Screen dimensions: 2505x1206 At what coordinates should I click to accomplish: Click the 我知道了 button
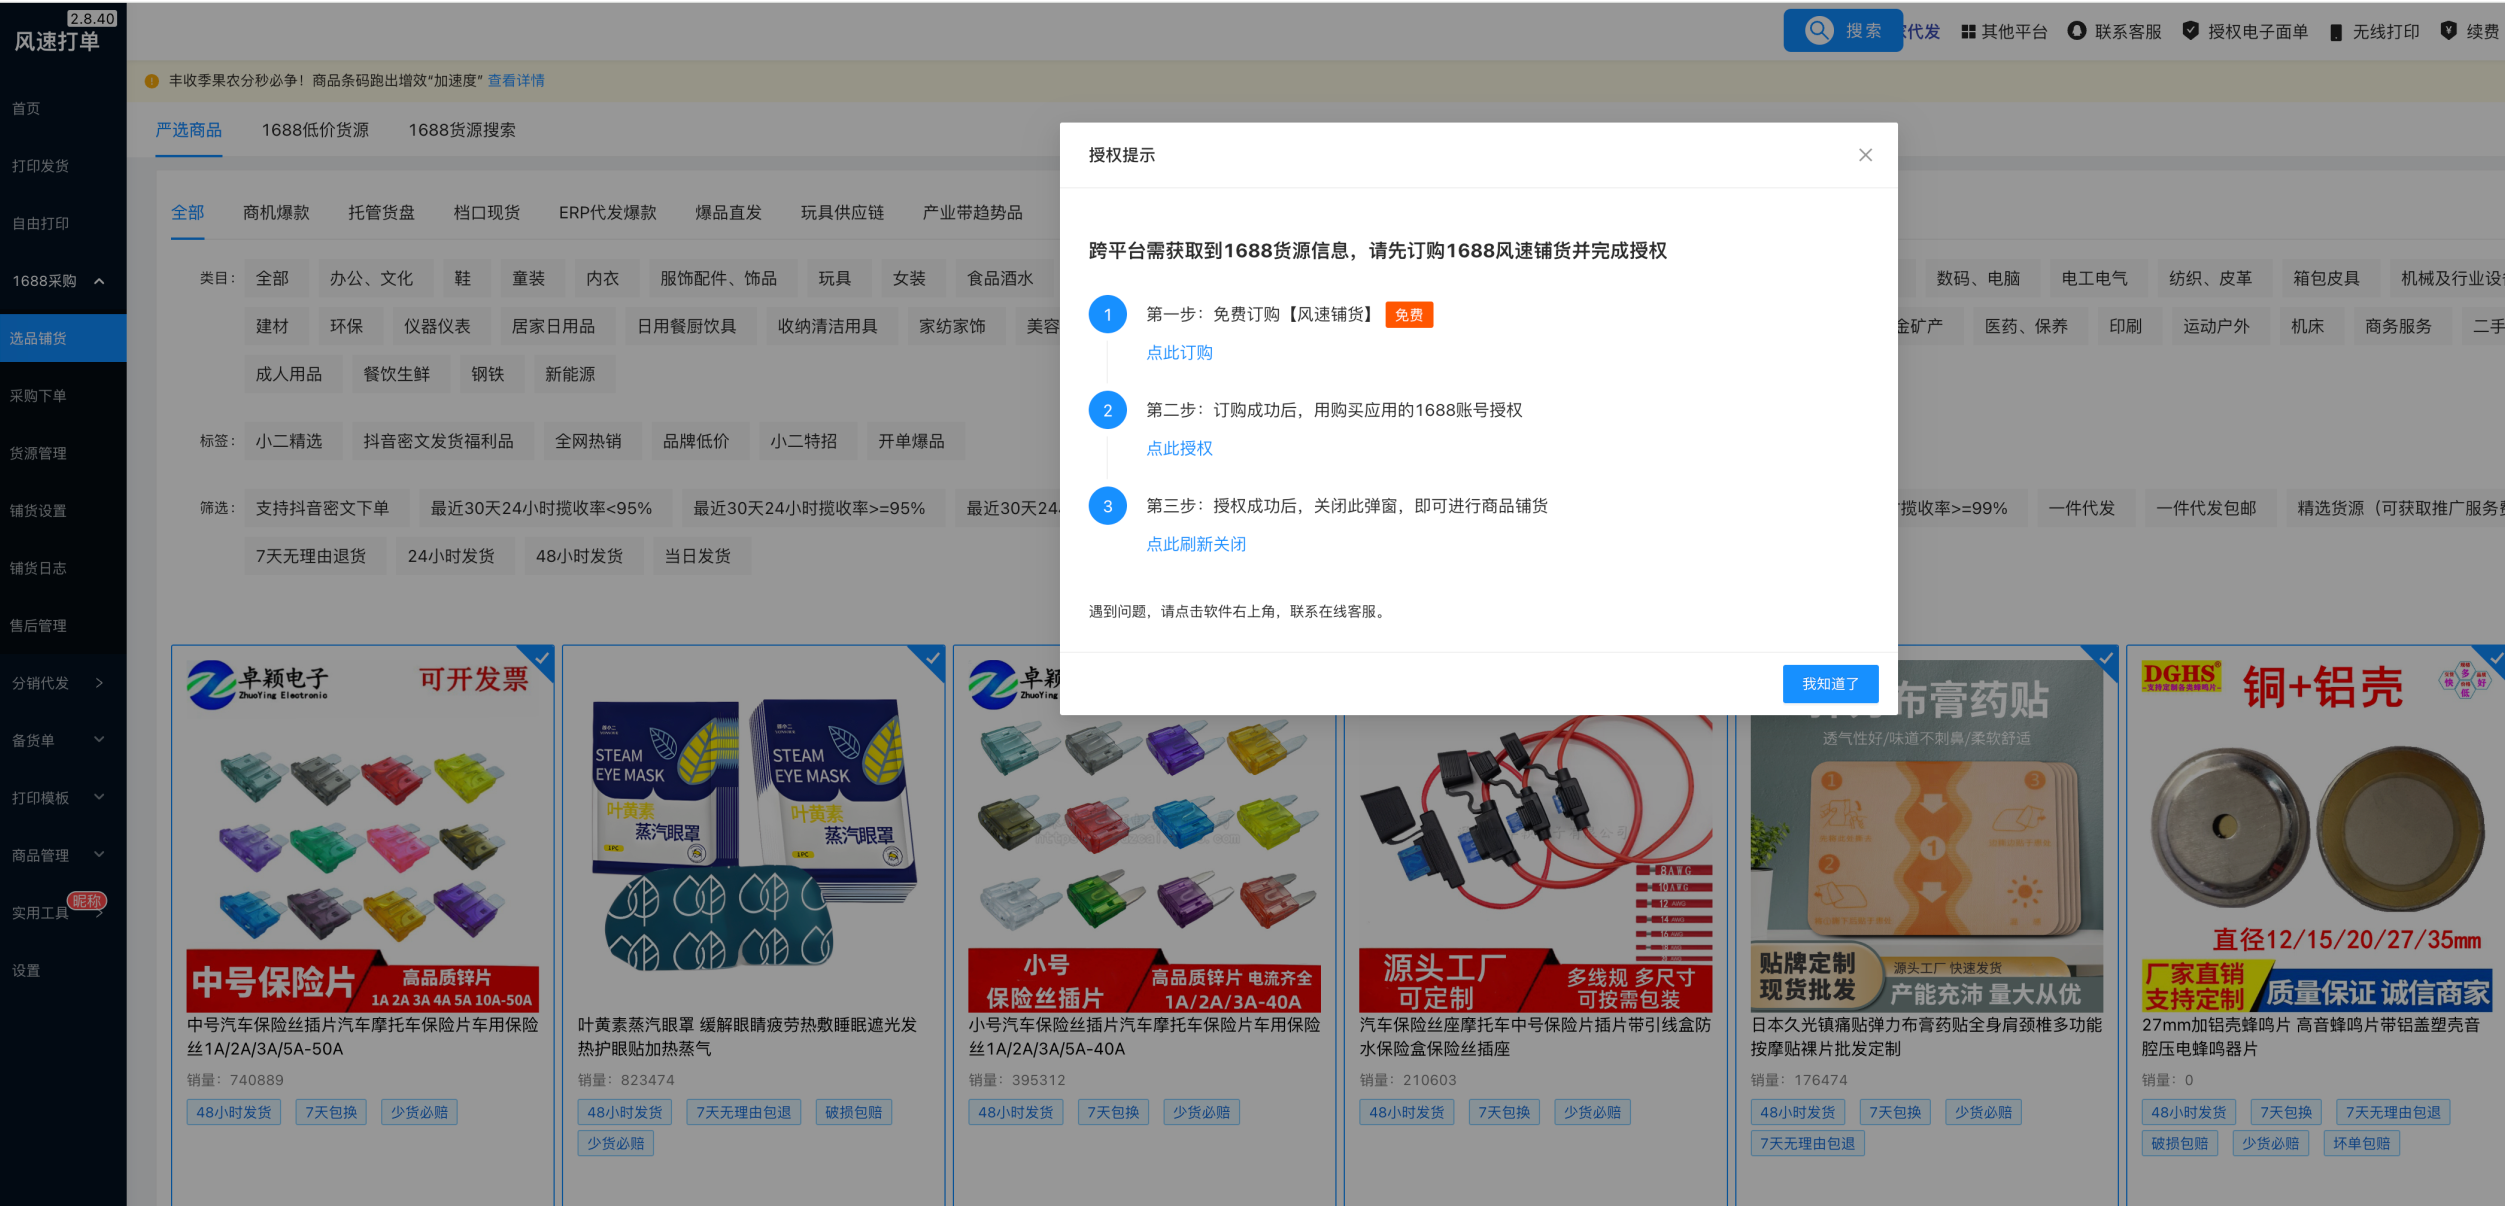[1829, 684]
